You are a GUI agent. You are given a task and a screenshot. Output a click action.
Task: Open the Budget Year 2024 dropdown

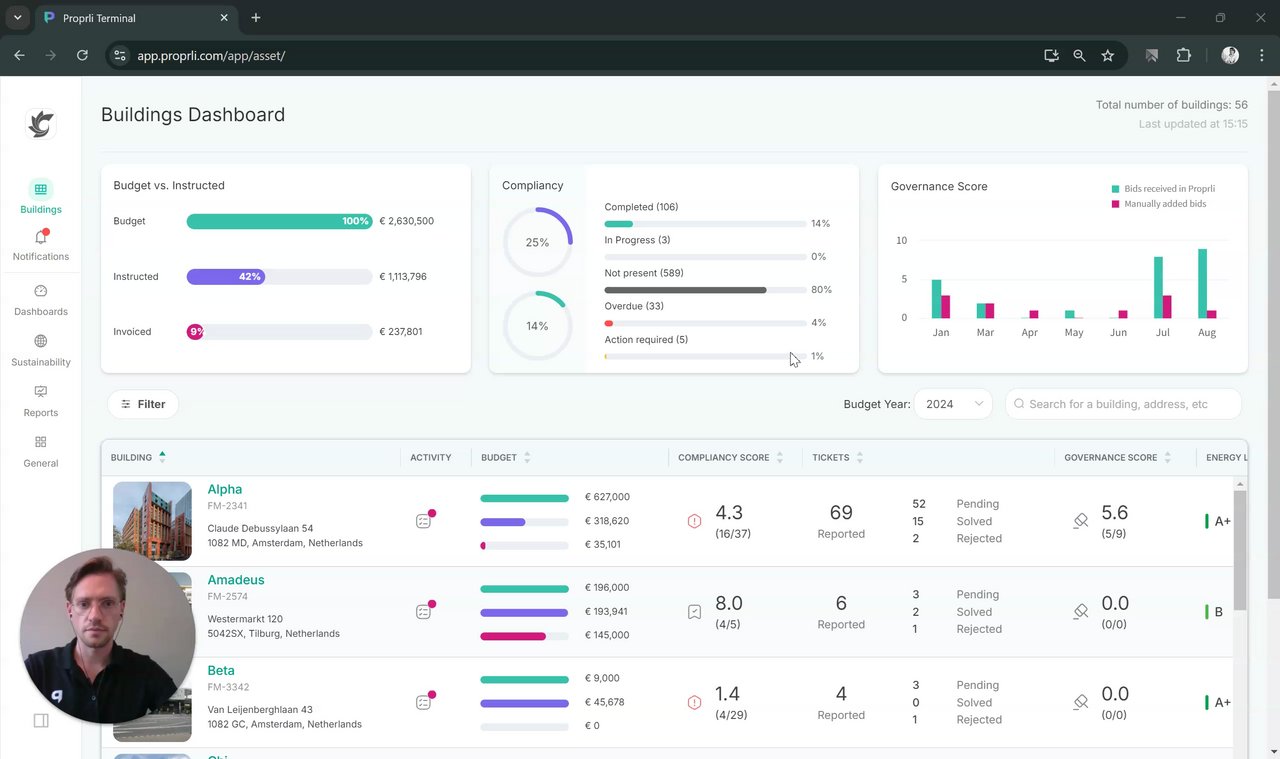tap(953, 404)
